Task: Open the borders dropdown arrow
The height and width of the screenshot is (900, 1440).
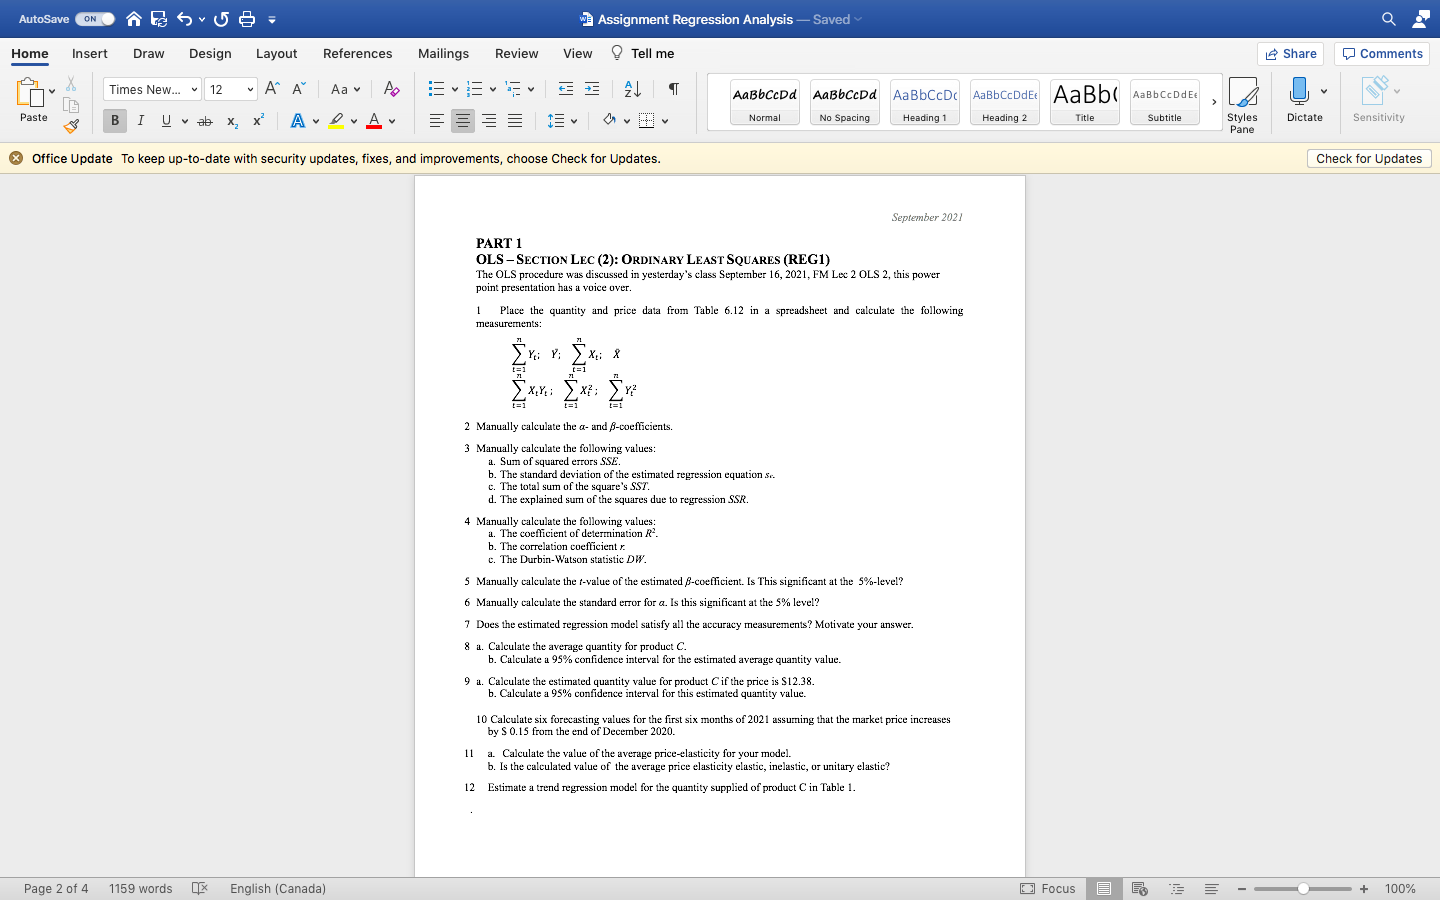Action: tap(665, 121)
